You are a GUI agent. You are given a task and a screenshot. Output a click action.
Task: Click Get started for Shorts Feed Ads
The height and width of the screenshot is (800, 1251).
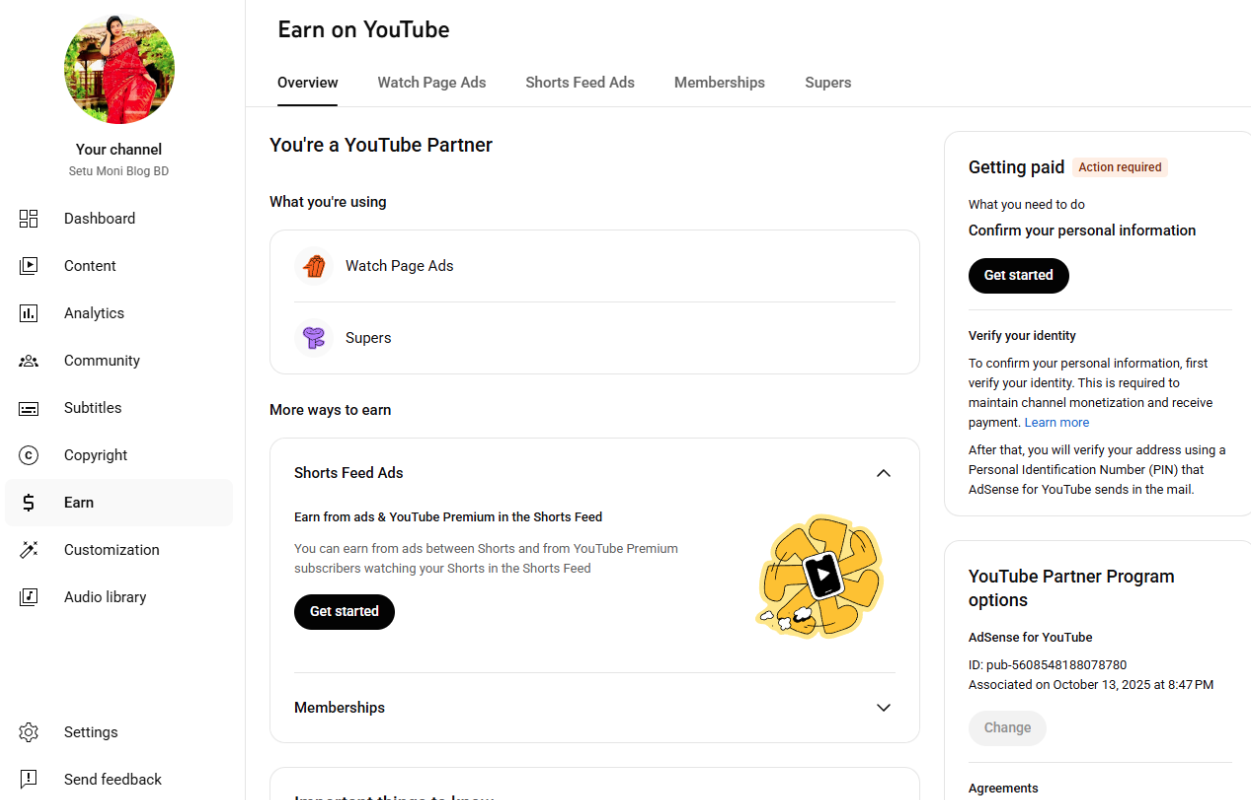point(344,611)
